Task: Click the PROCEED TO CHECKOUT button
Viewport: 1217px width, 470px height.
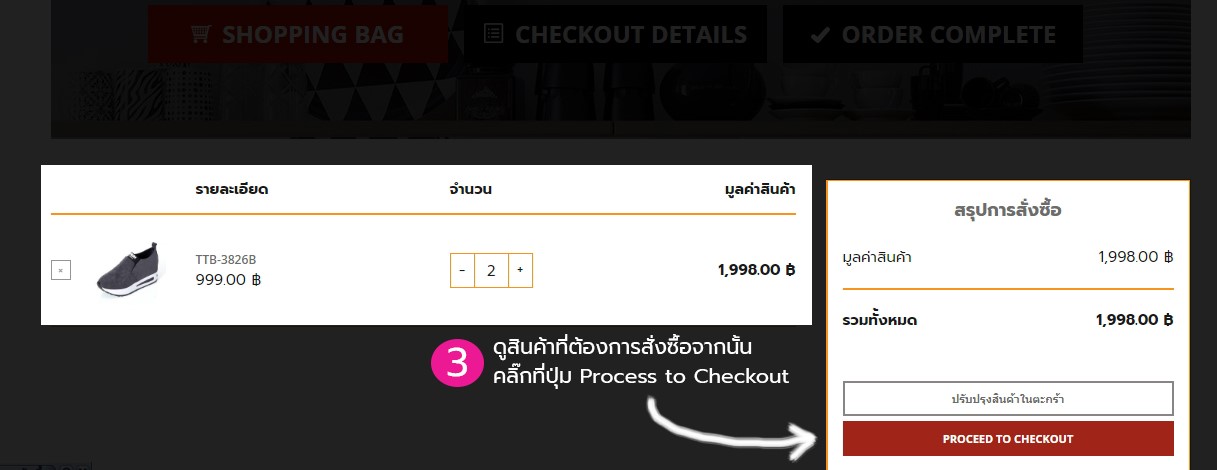Action: (1008, 439)
